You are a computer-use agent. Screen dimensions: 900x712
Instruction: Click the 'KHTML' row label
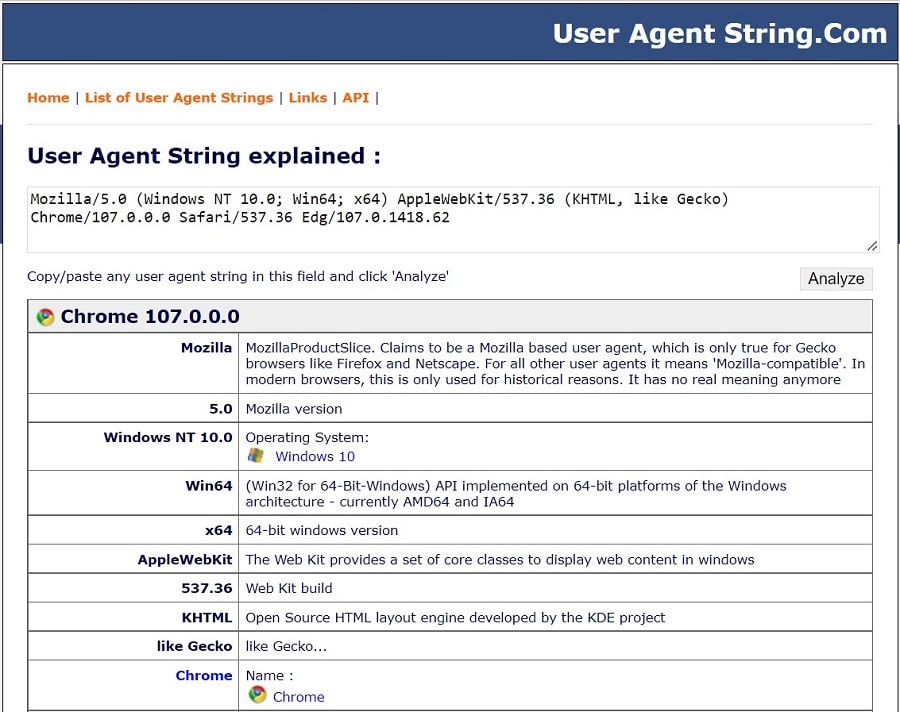207,617
